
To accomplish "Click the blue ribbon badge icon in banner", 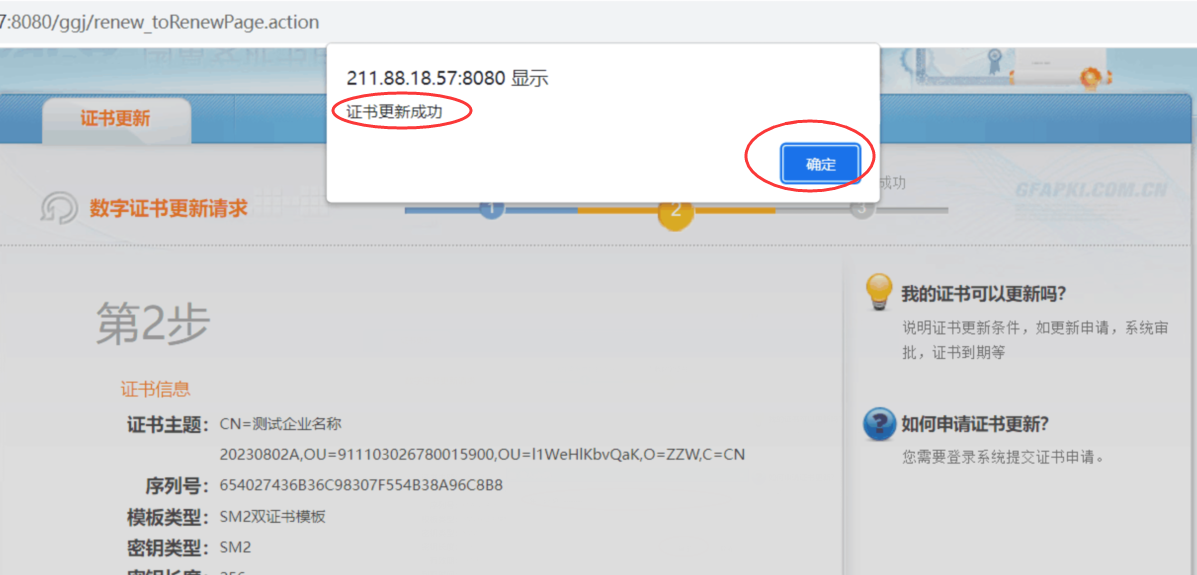I will coord(994,60).
